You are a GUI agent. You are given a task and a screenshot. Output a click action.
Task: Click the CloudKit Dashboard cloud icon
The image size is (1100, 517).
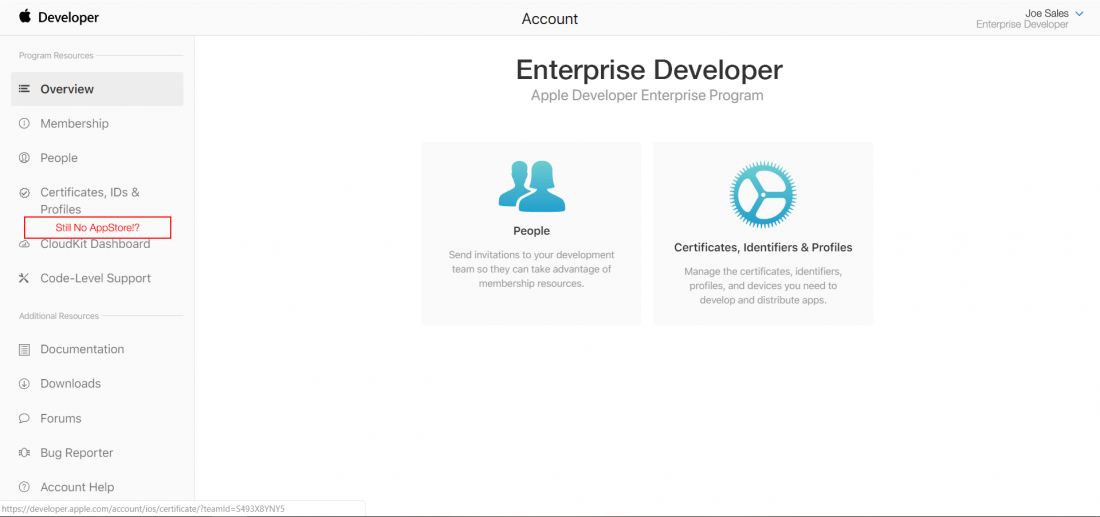pos(25,244)
